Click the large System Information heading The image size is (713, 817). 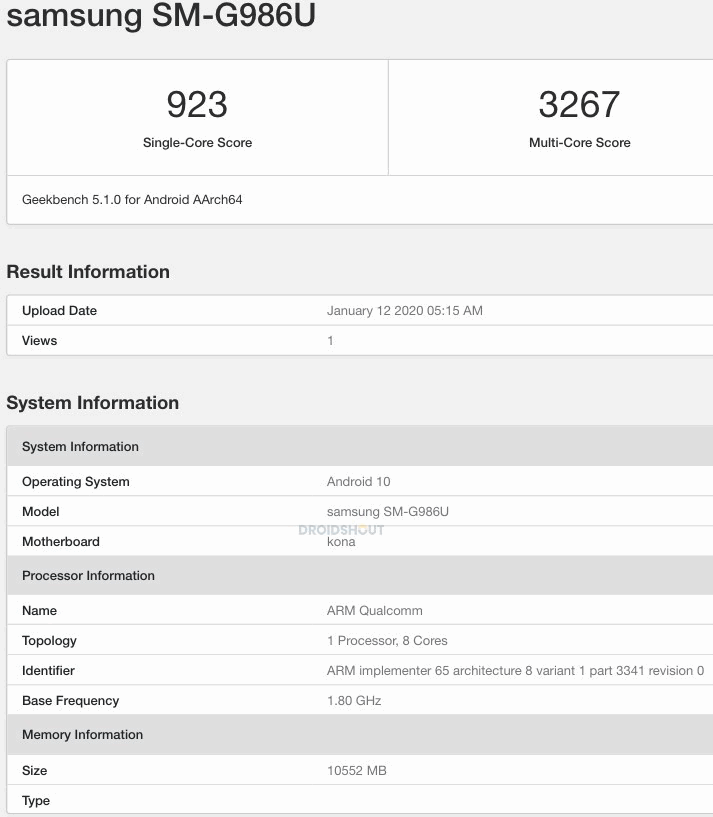coord(93,403)
